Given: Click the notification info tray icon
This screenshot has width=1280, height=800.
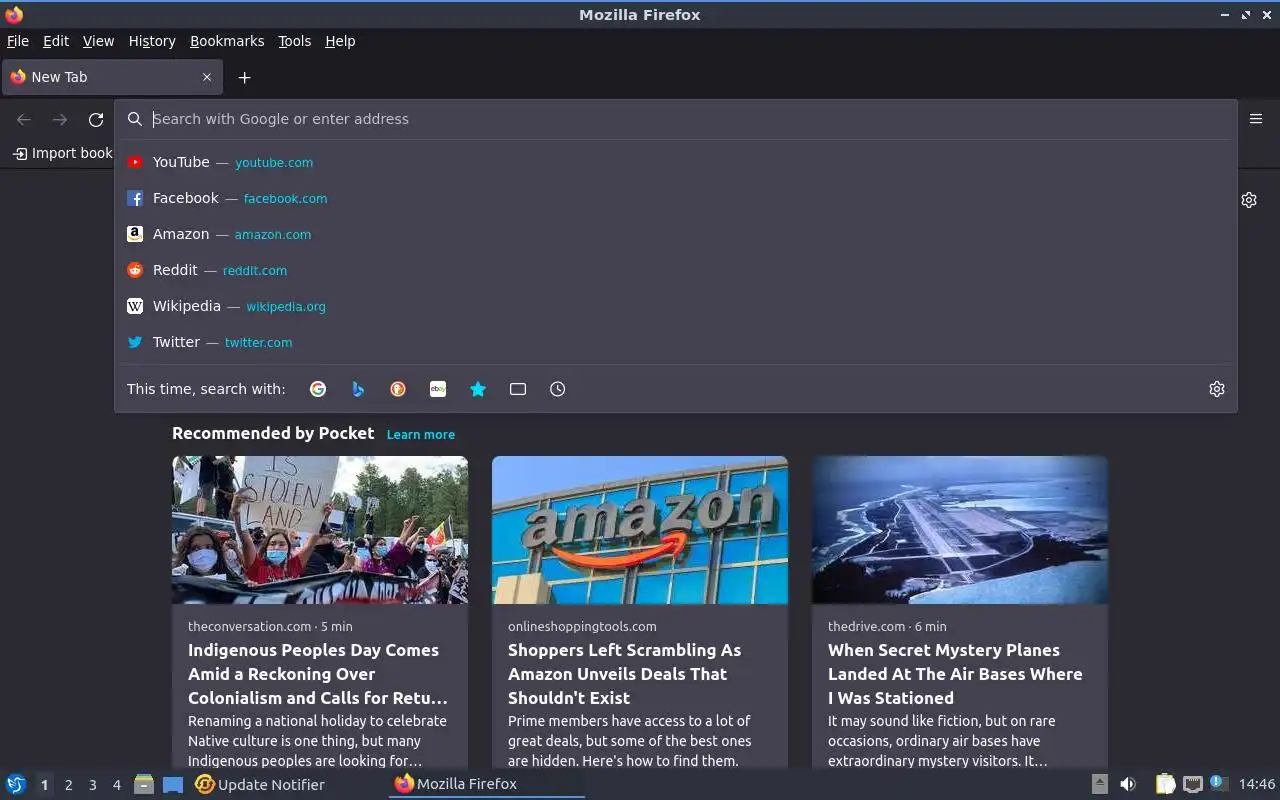Looking at the screenshot, I should coord(1218,783).
